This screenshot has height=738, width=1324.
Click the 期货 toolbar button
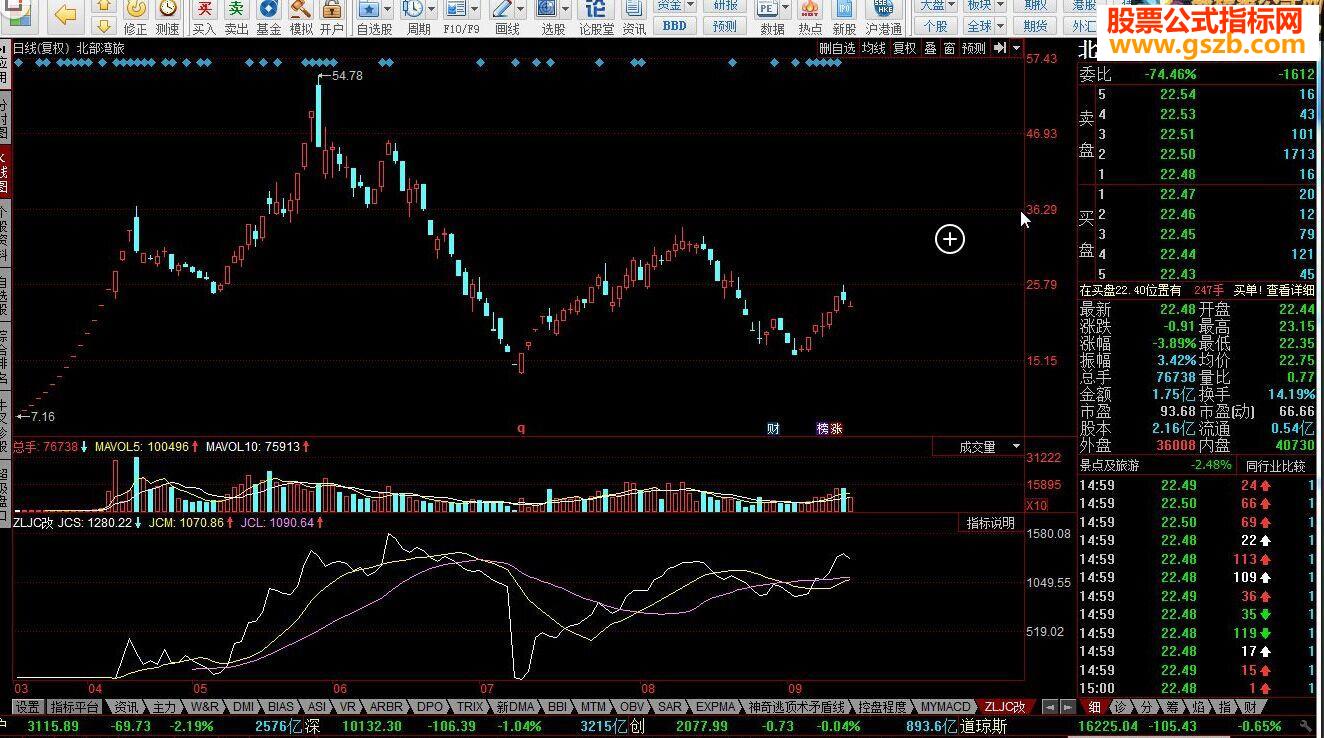[x=1036, y=26]
